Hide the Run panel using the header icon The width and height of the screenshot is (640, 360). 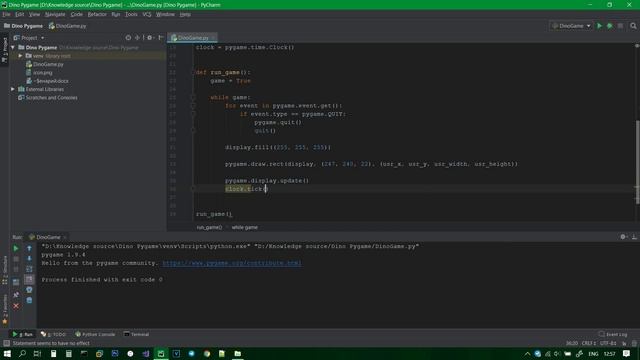click(634, 237)
